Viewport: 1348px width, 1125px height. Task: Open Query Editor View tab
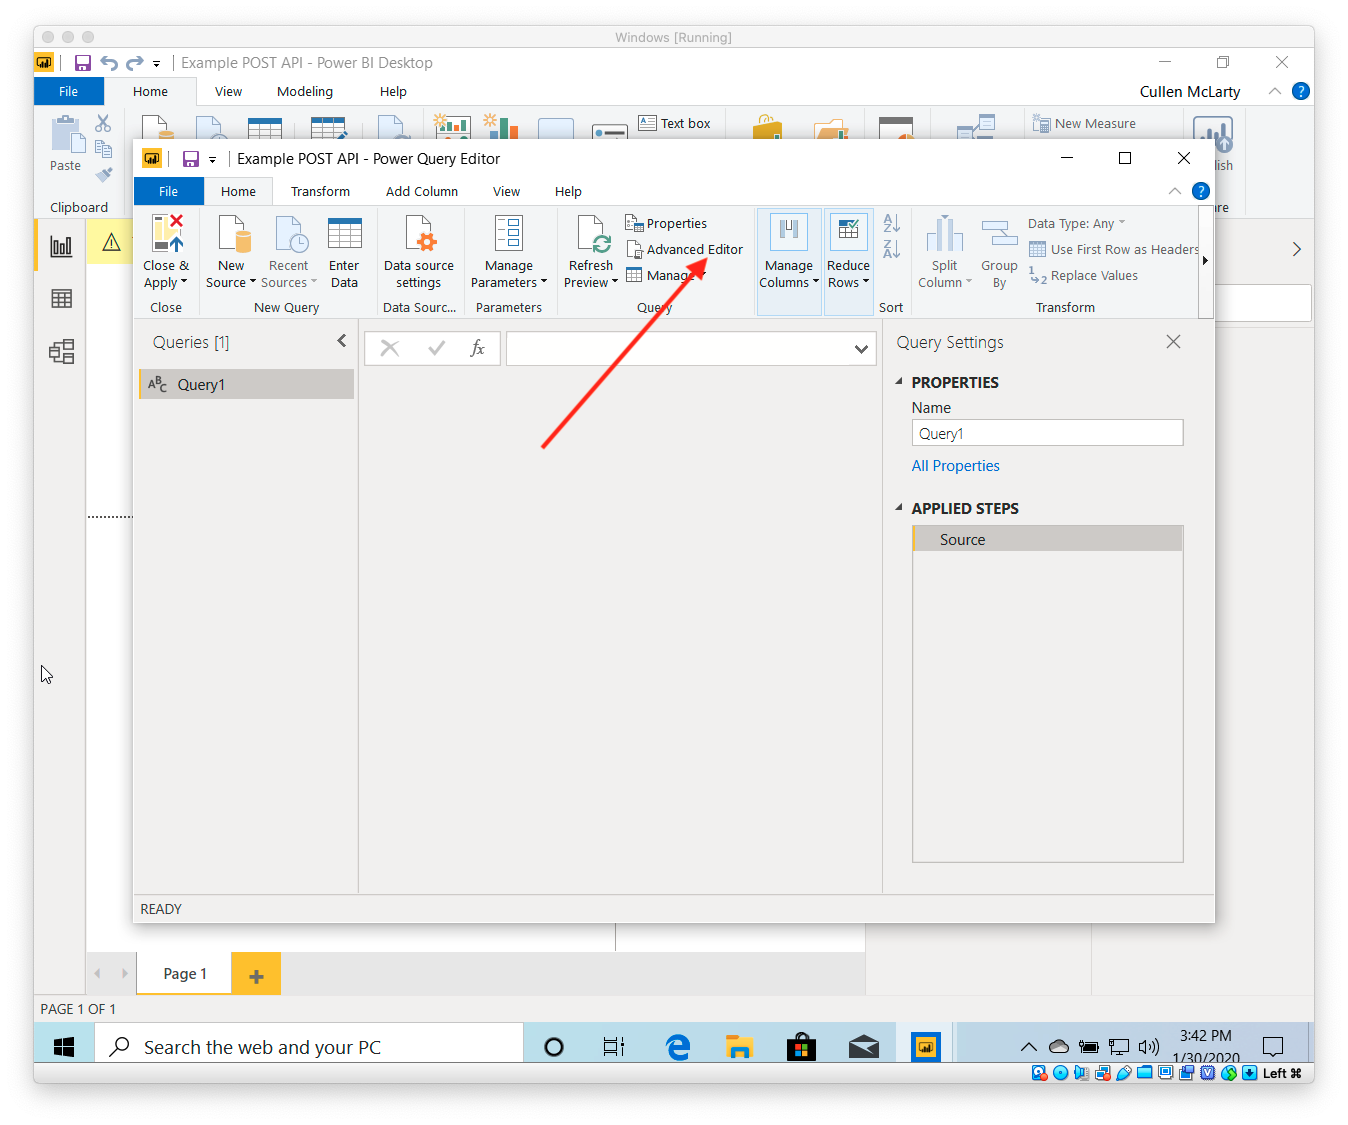(506, 191)
